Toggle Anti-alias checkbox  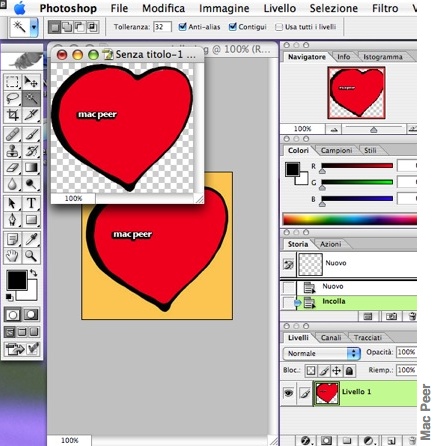pyautogui.click(x=182, y=27)
